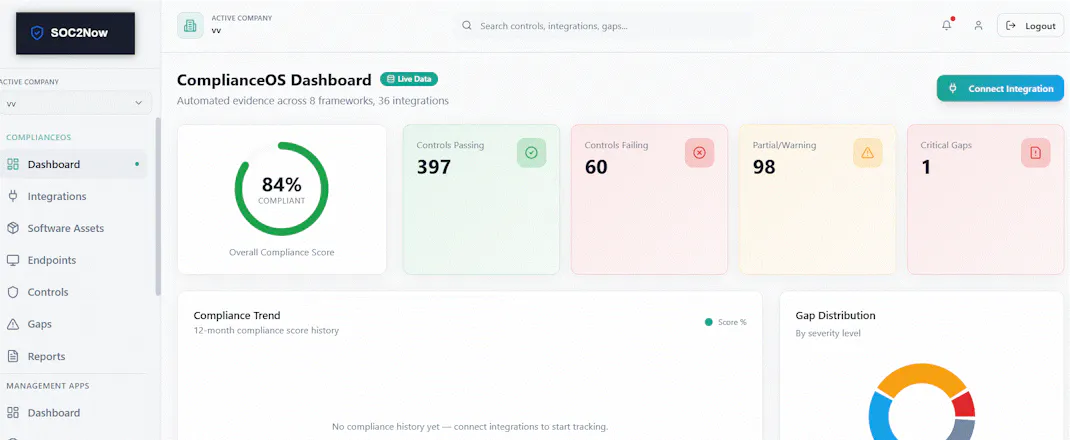The width and height of the screenshot is (1070, 440).
Task: Click the Endpoints monitor icon
Action: pyautogui.click(x=13, y=261)
